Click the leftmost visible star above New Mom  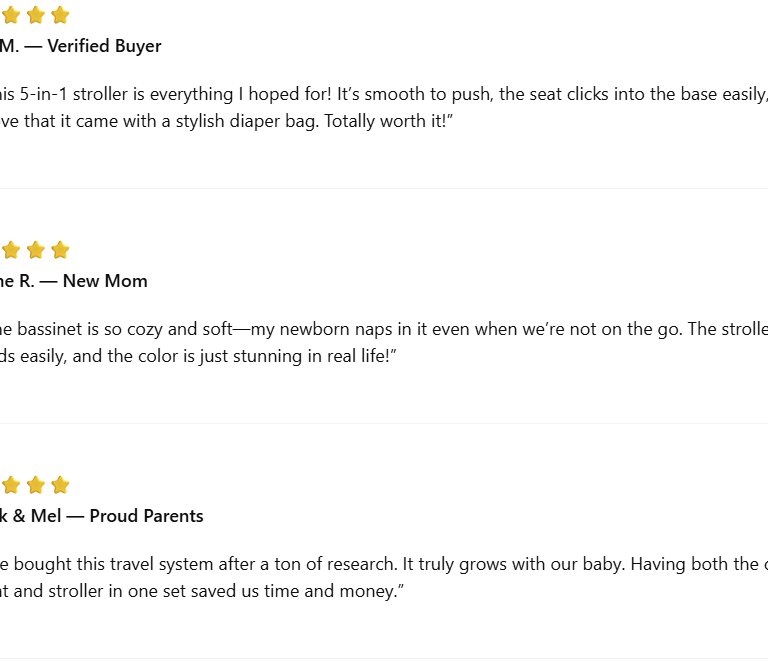(11, 250)
